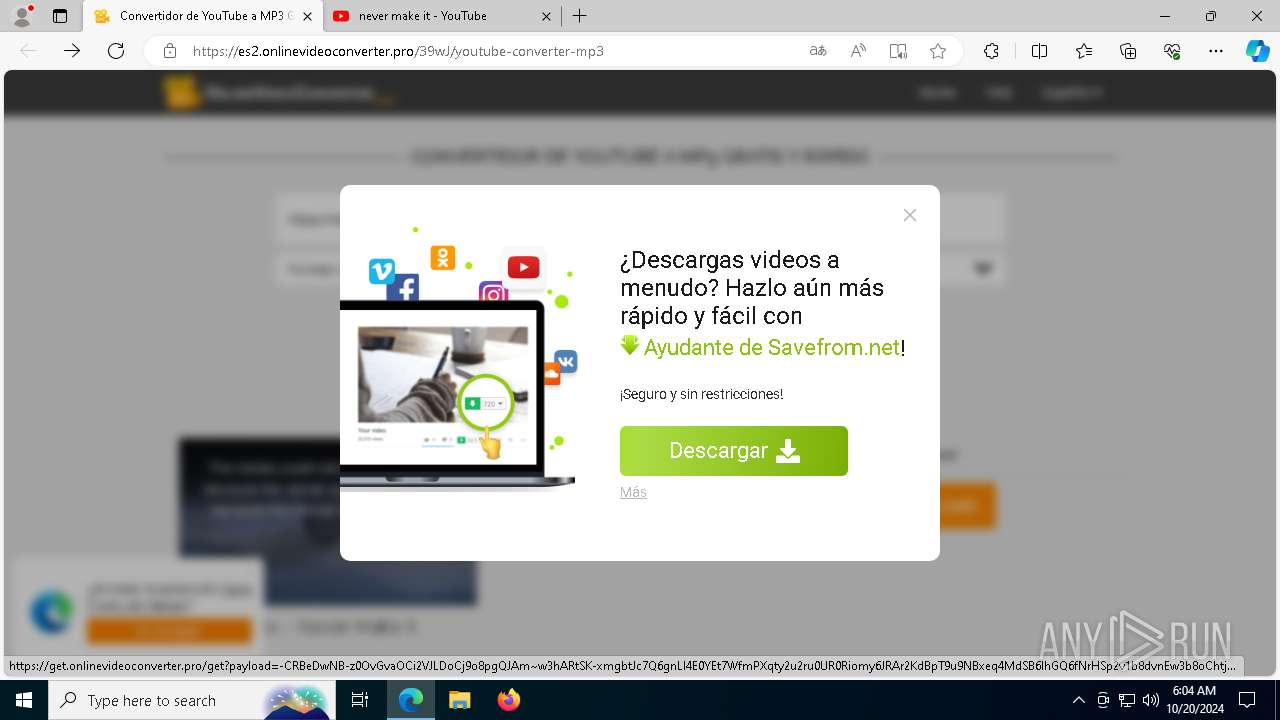Screen dimensions: 1280x720
Task: Click the Facebook icon in popup illustration
Action: pyautogui.click(x=403, y=288)
